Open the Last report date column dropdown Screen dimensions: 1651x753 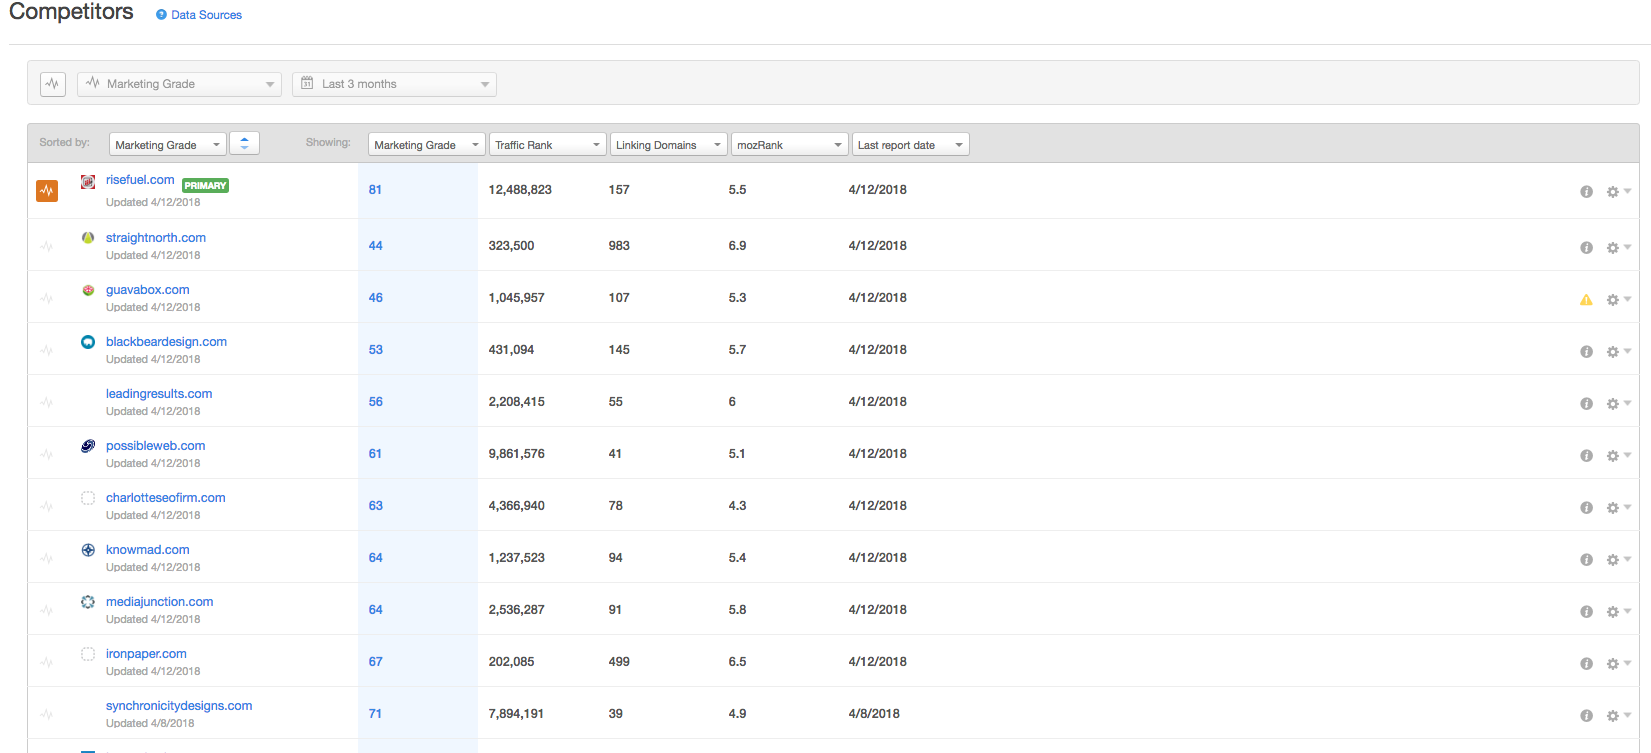911,144
